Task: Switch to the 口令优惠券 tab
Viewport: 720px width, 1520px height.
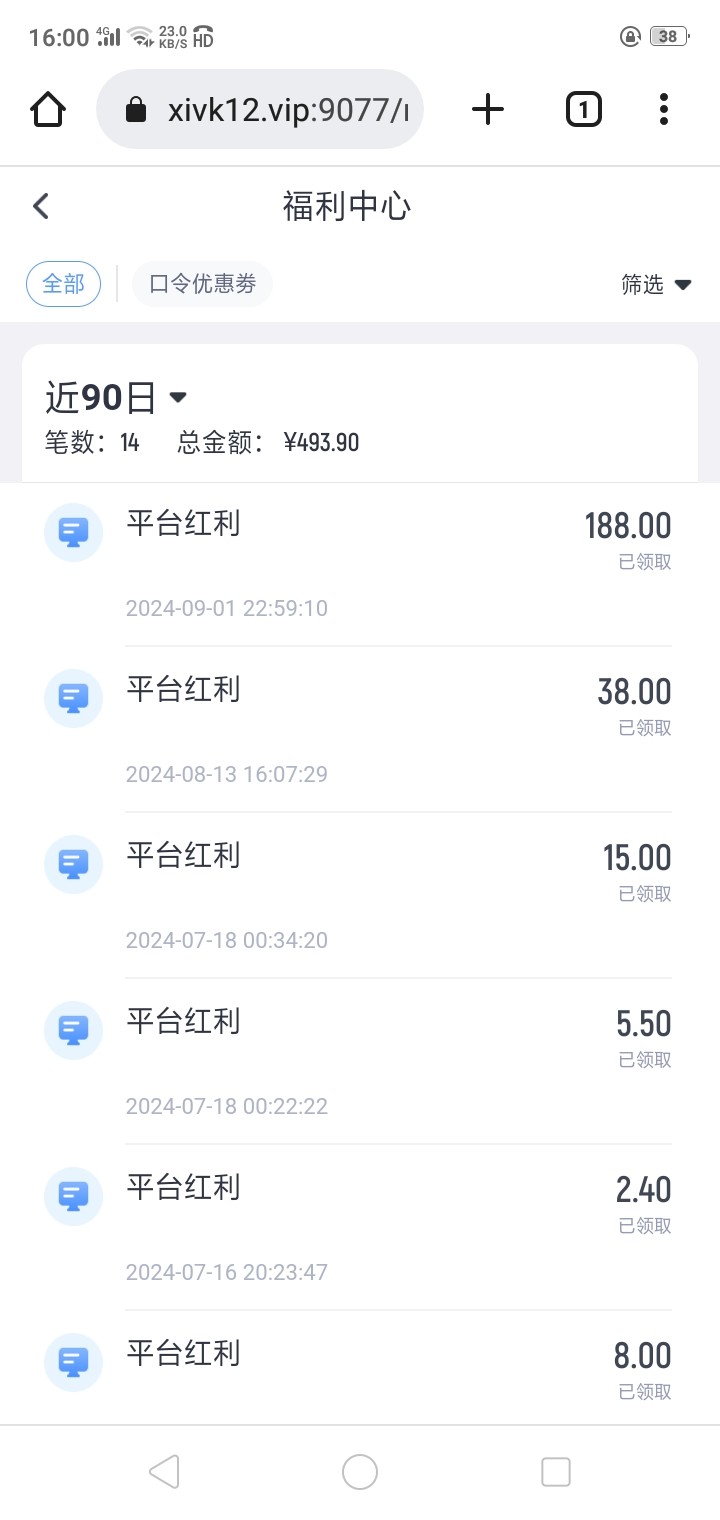Action: 202,284
